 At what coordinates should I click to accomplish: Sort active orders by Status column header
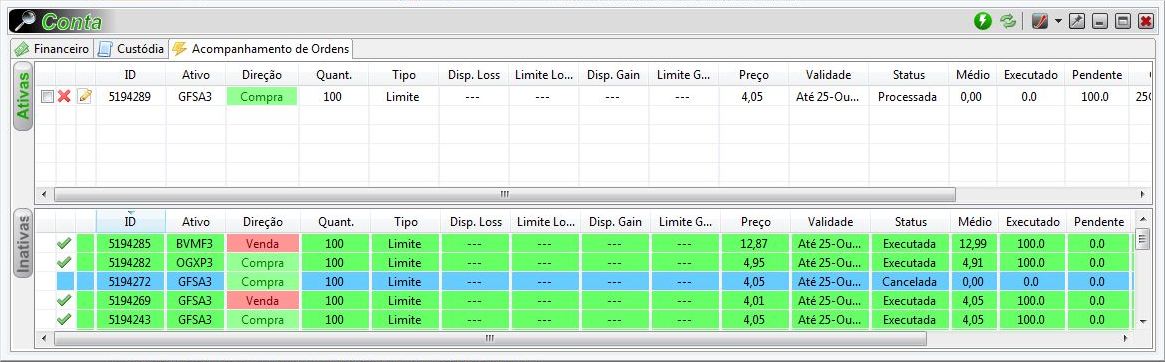909,75
